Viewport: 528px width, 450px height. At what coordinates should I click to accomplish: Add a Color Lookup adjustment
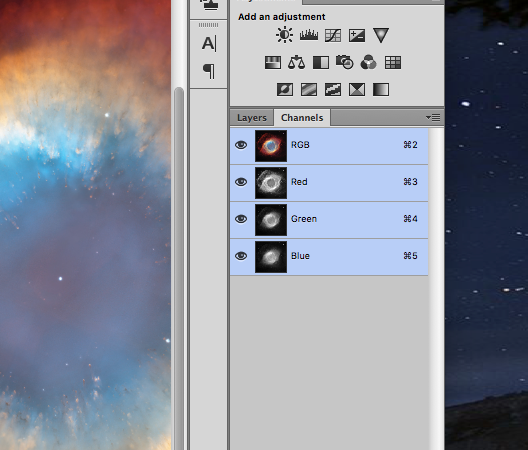coord(393,63)
